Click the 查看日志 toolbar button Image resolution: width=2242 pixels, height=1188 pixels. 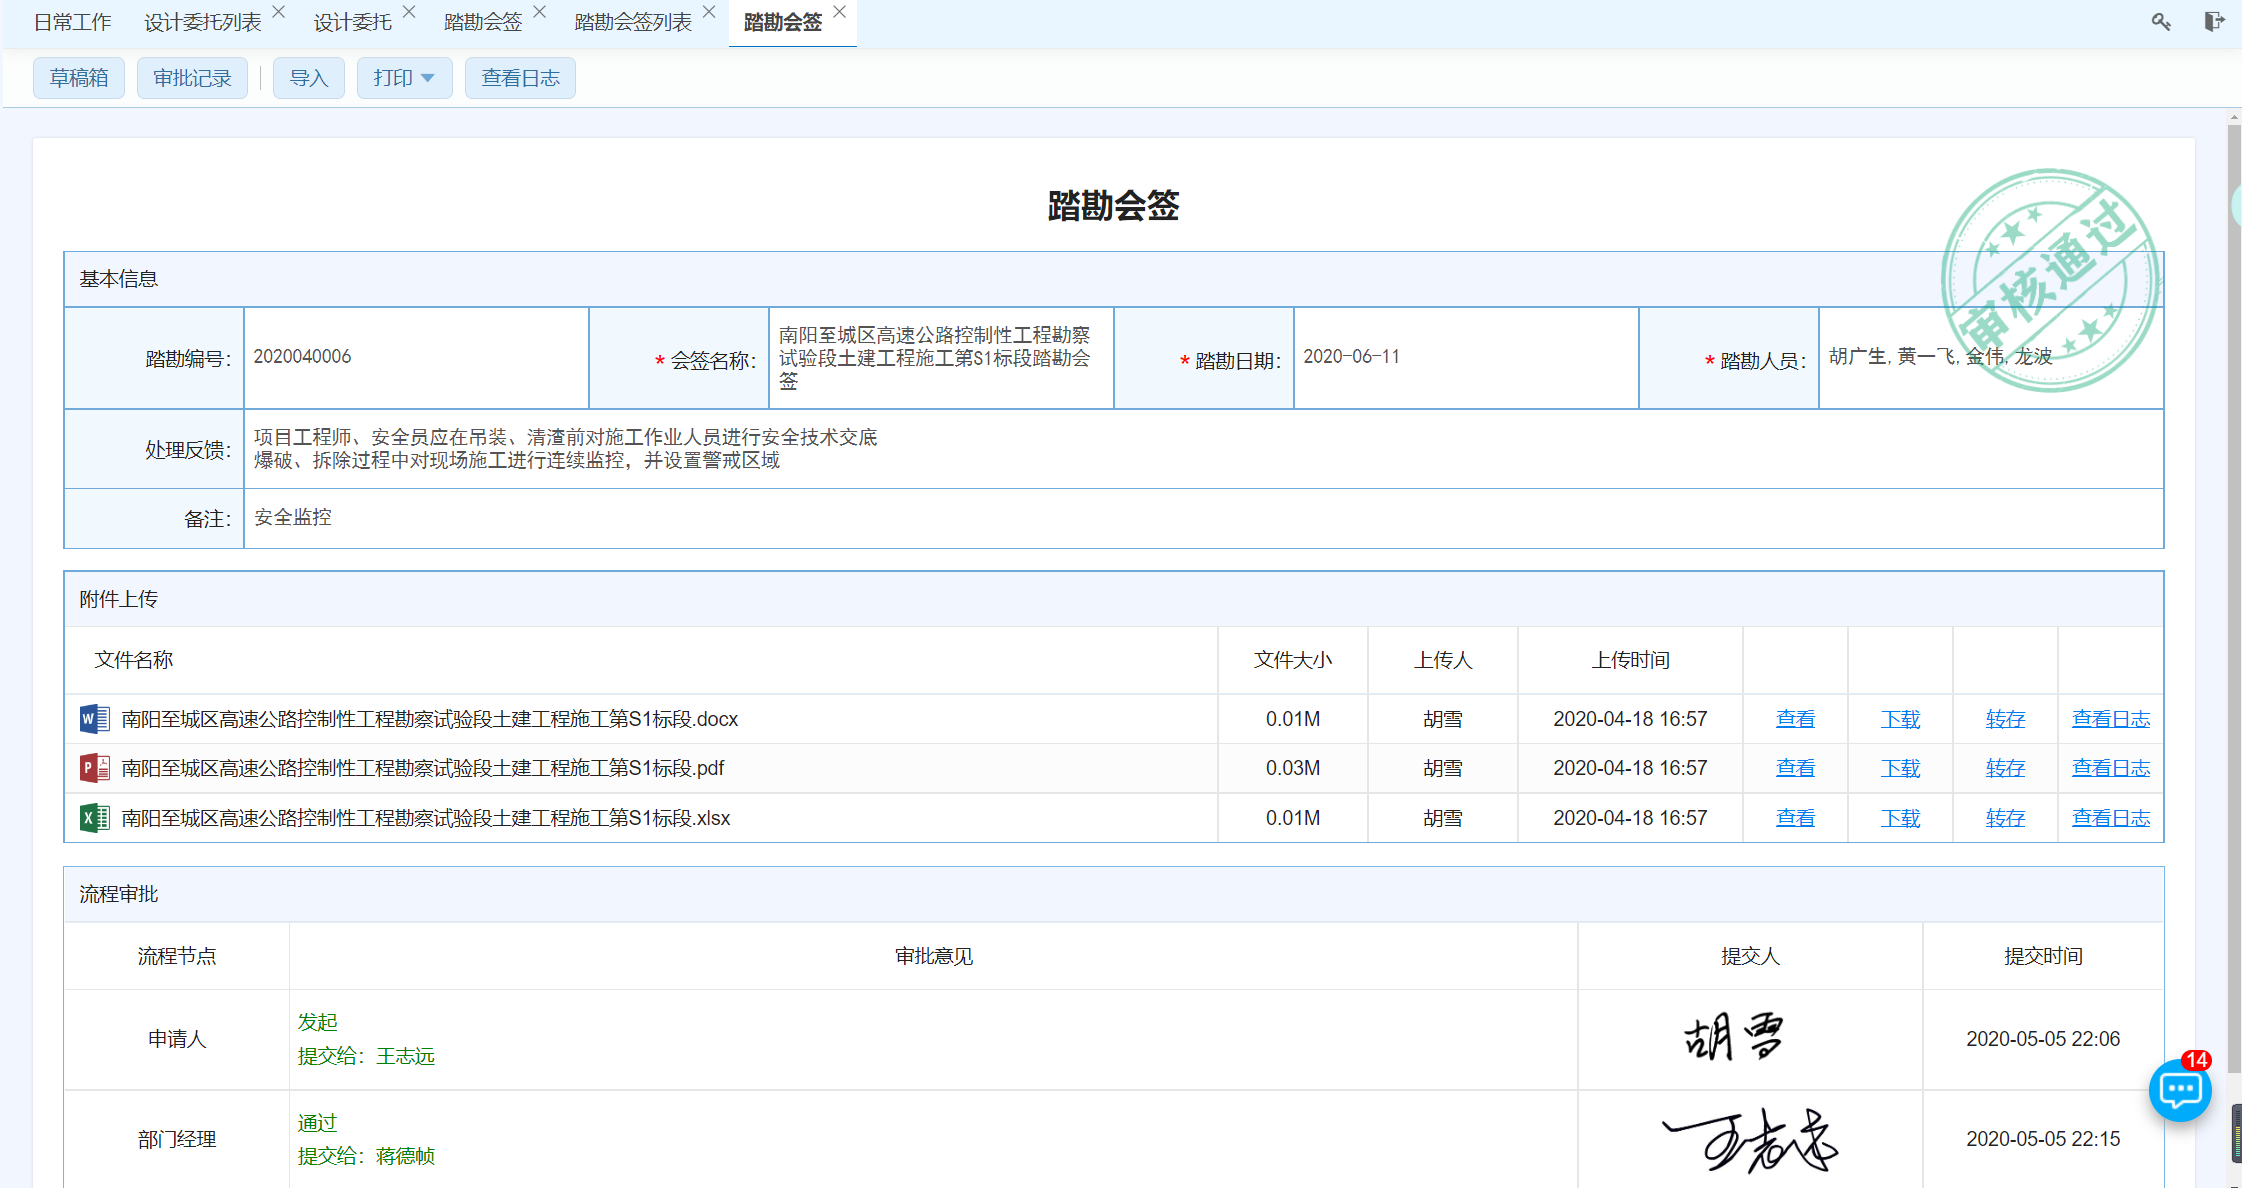[x=520, y=78]
